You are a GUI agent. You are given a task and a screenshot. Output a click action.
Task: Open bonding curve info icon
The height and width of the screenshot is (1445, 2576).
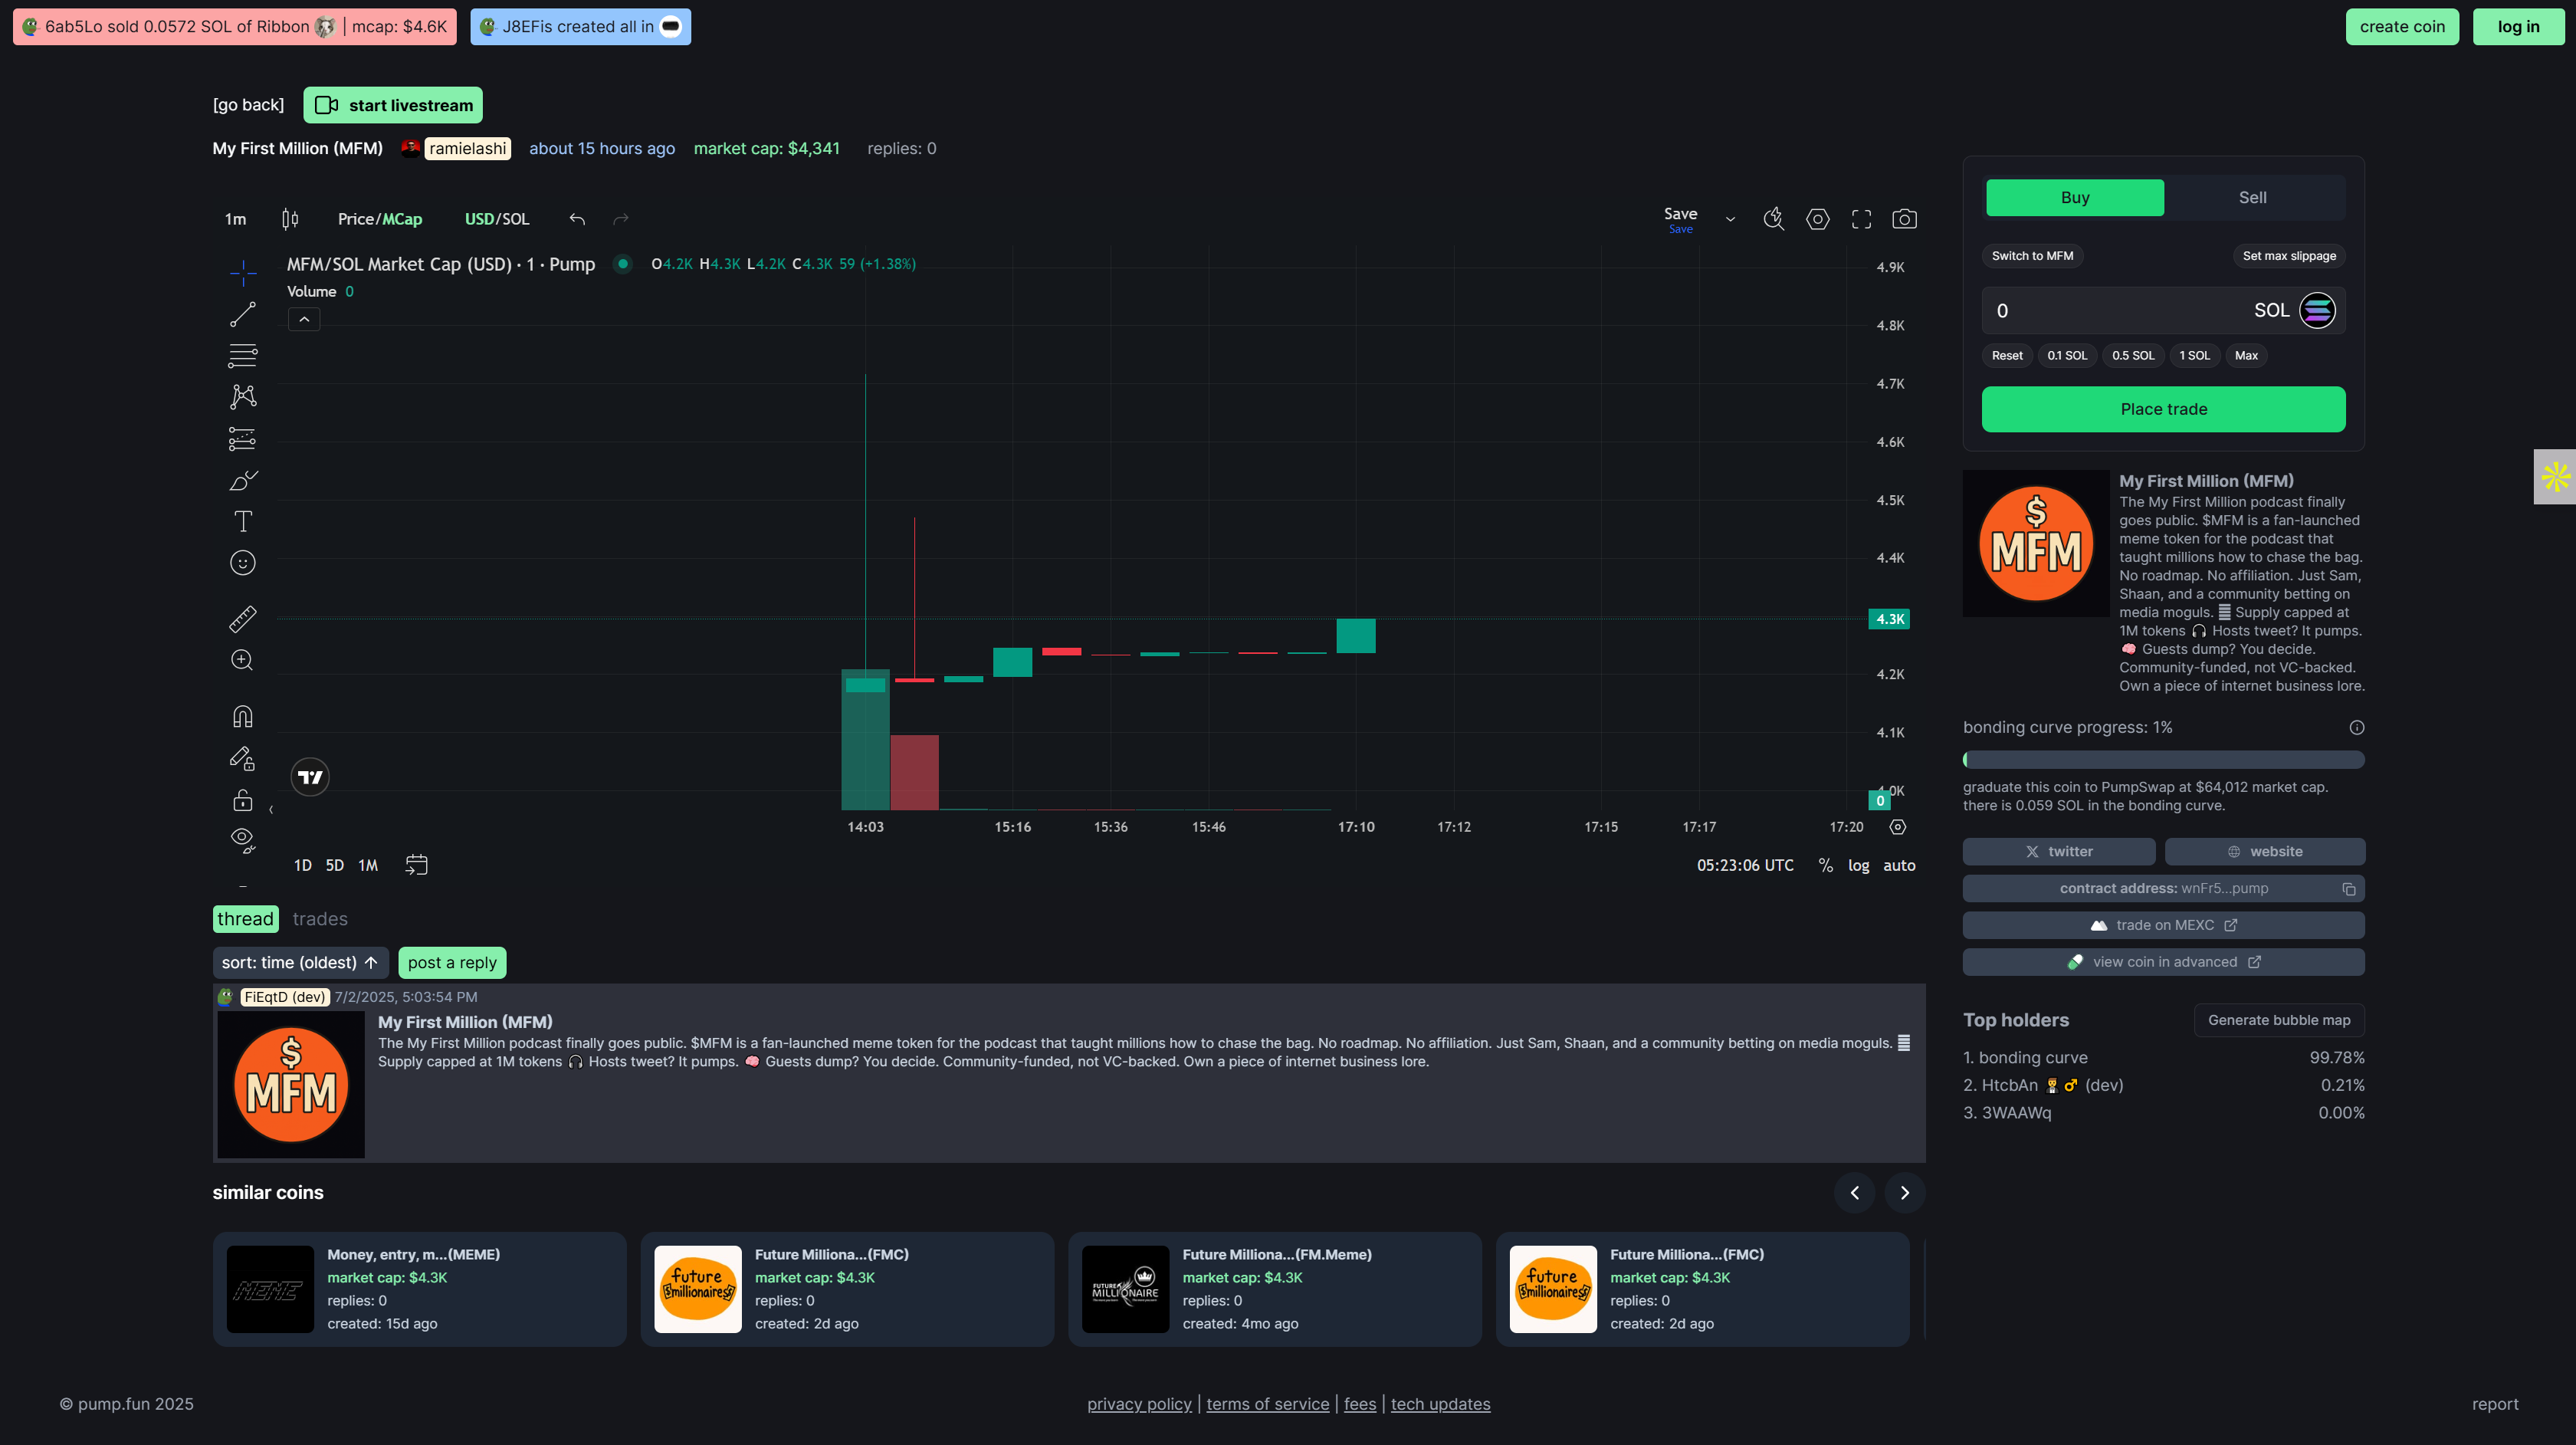pyautogui.click(x=2357, y=728)
